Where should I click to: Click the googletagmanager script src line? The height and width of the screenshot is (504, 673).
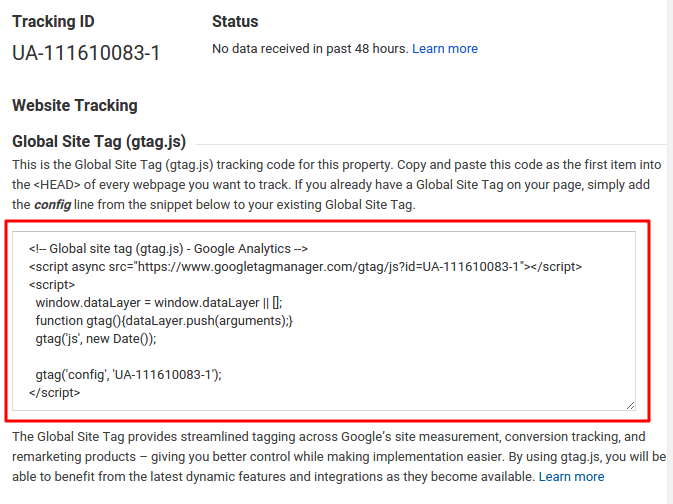pos(305,267)
